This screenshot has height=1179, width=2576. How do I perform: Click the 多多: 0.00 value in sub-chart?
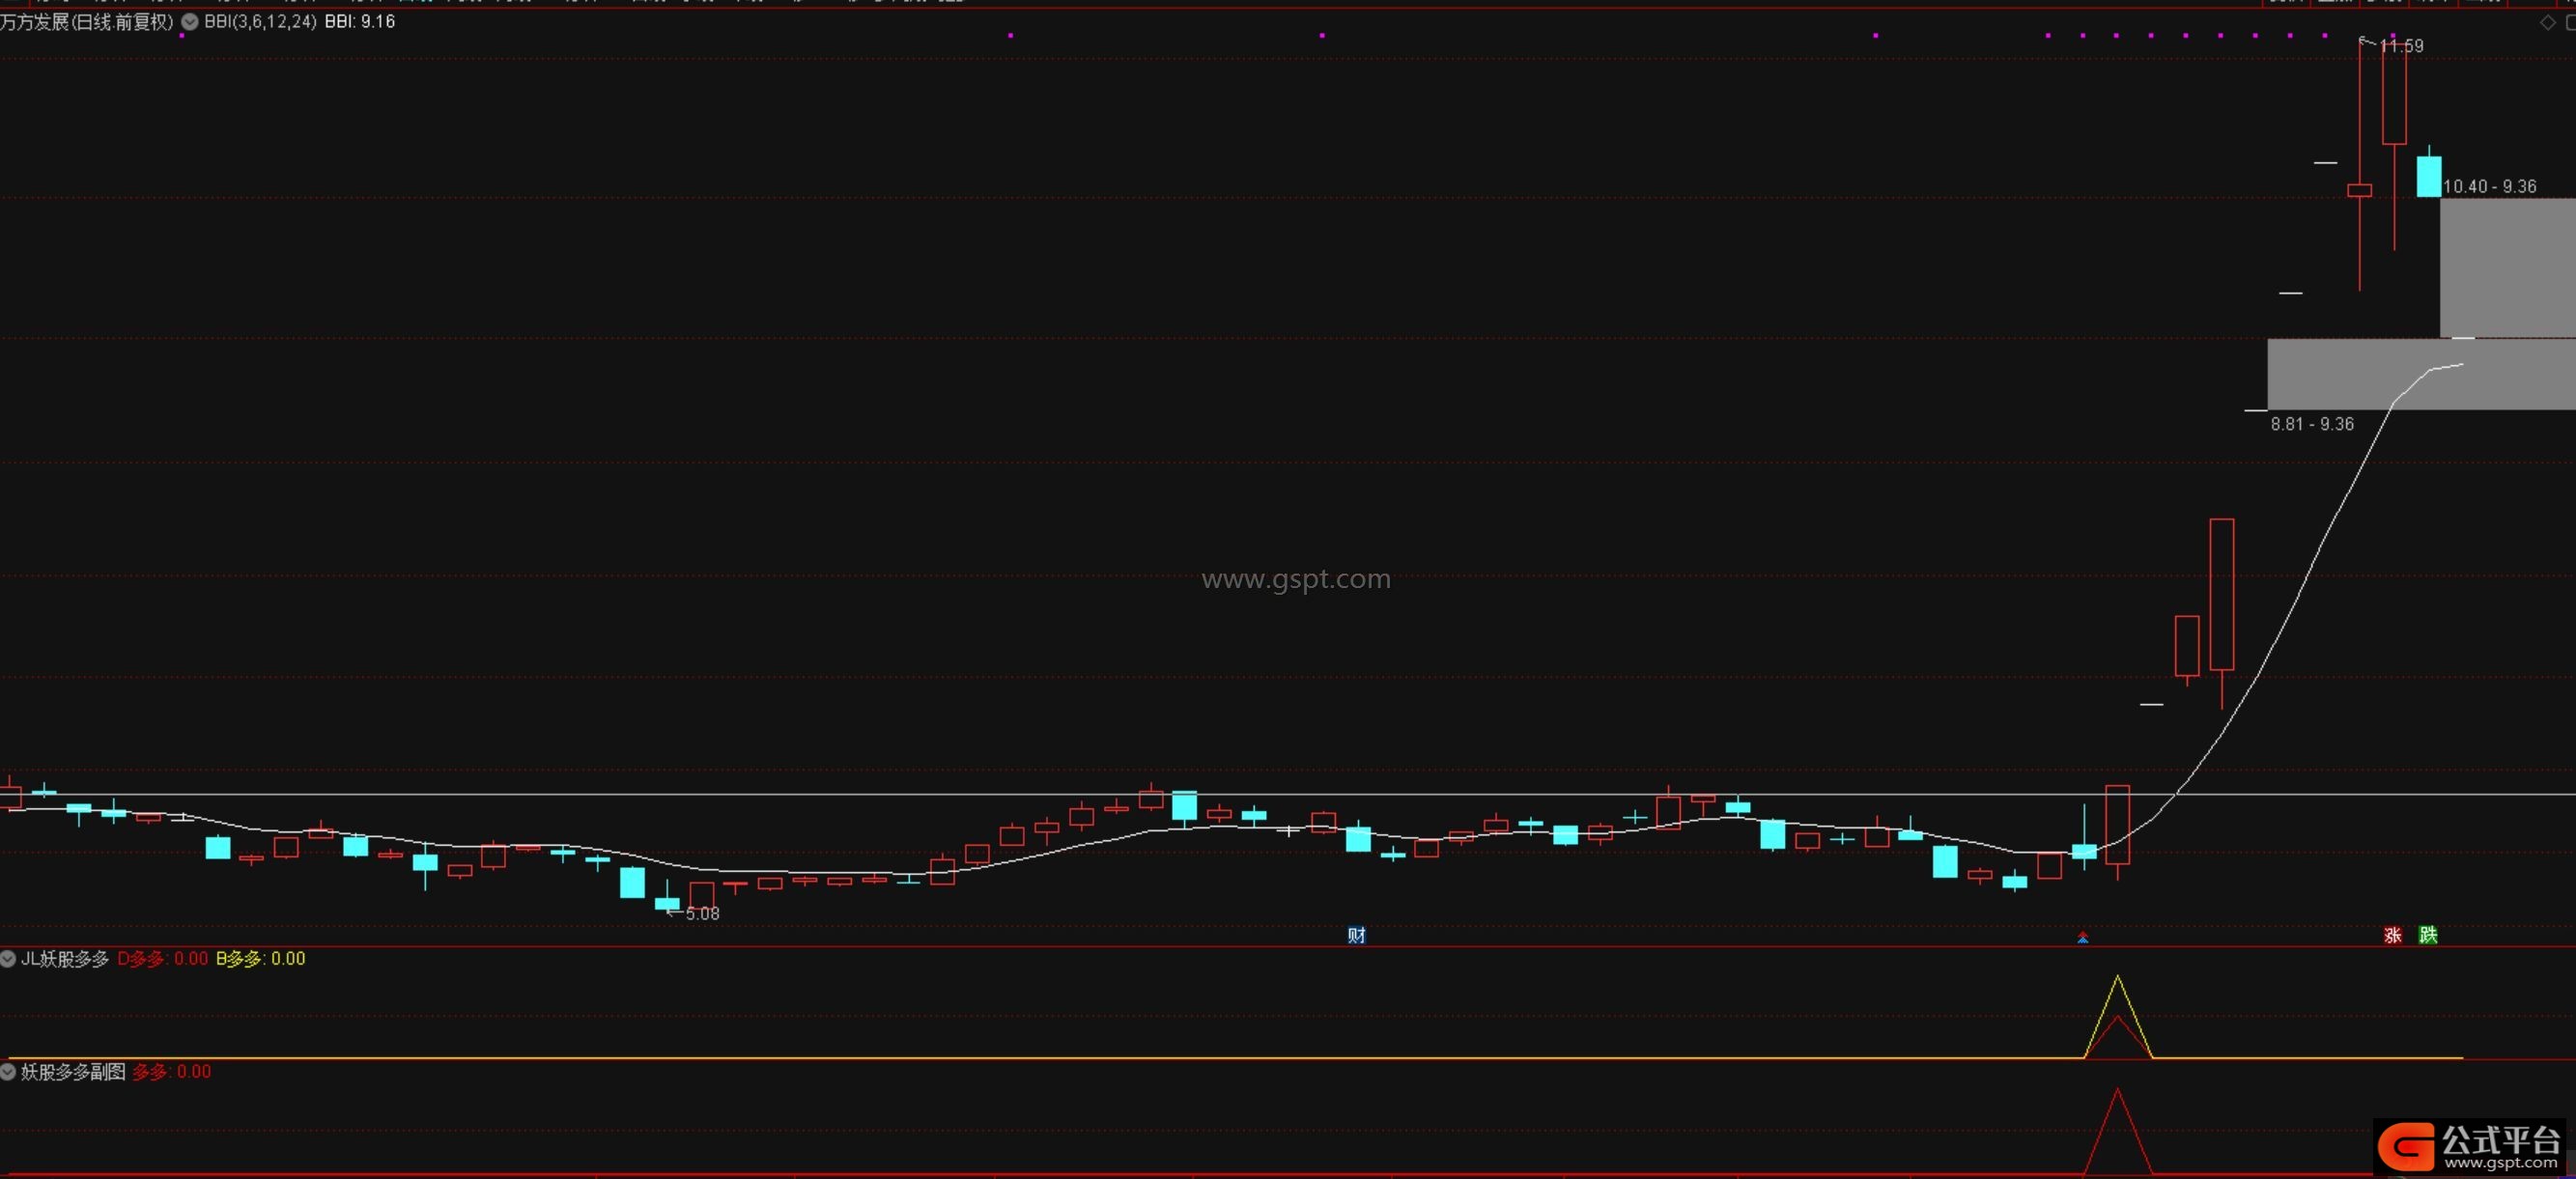(171, 1072)
